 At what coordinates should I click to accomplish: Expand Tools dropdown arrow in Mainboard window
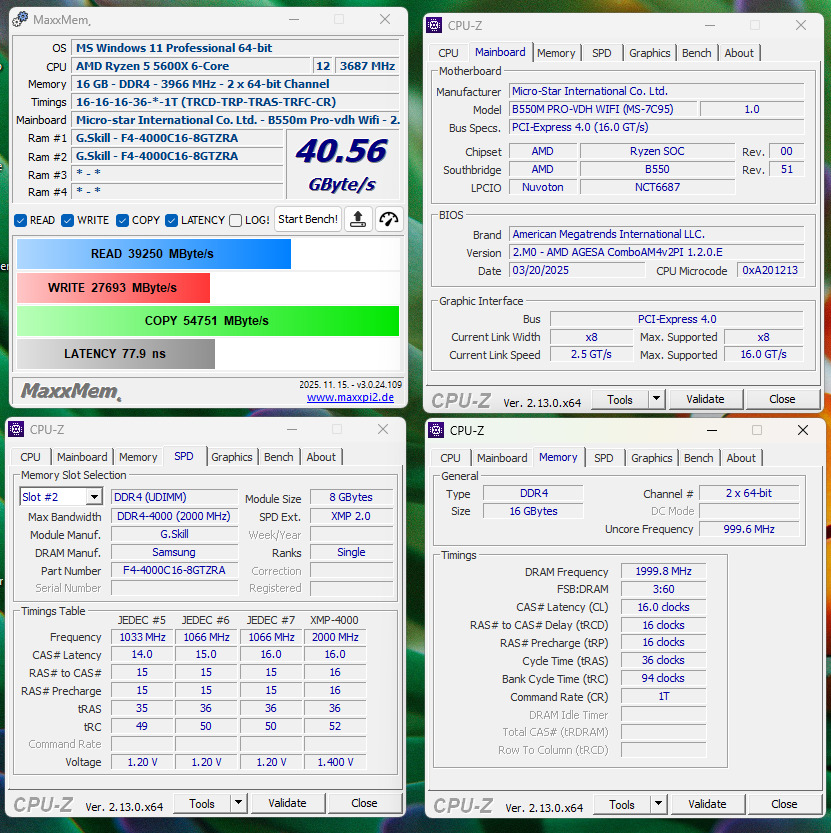[x=657, y=398]
